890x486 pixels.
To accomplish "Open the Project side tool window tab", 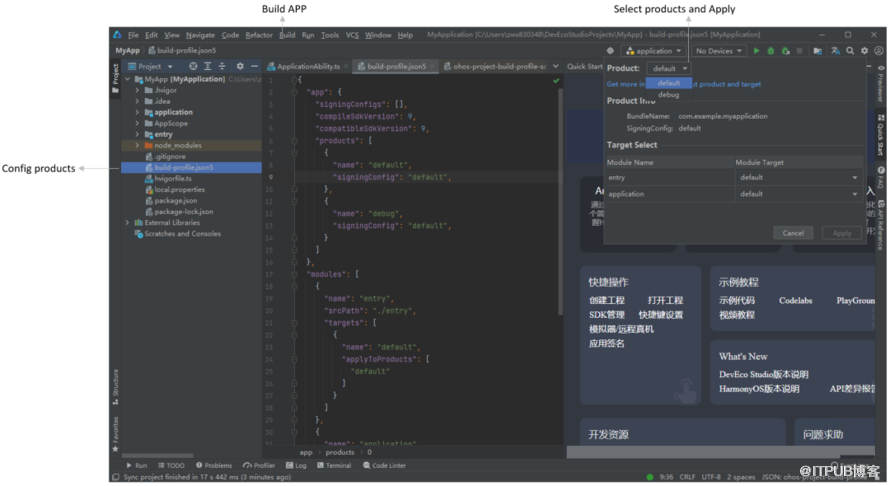I will (116, 78).
